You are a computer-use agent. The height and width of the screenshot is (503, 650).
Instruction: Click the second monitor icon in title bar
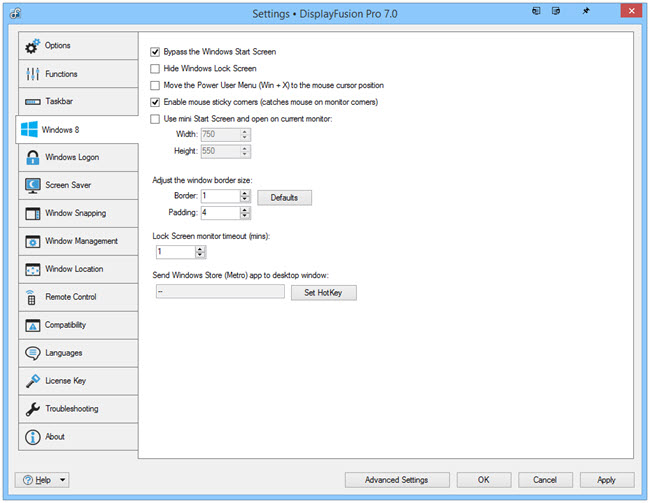(556, 11)
